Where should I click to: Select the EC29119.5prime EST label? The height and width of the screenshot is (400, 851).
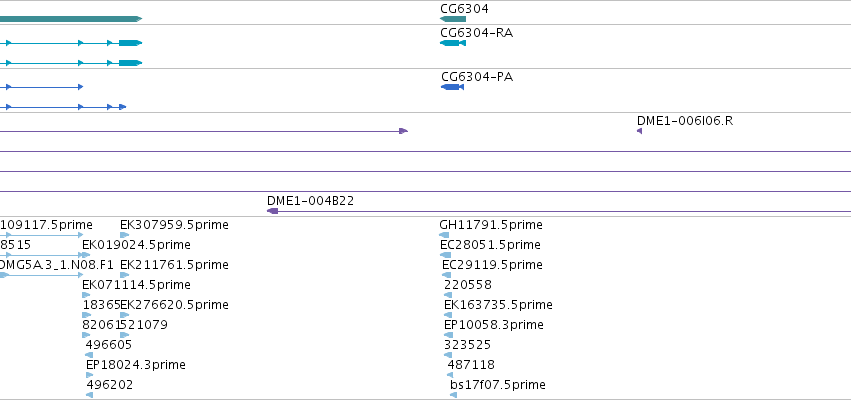pos(492,265)
